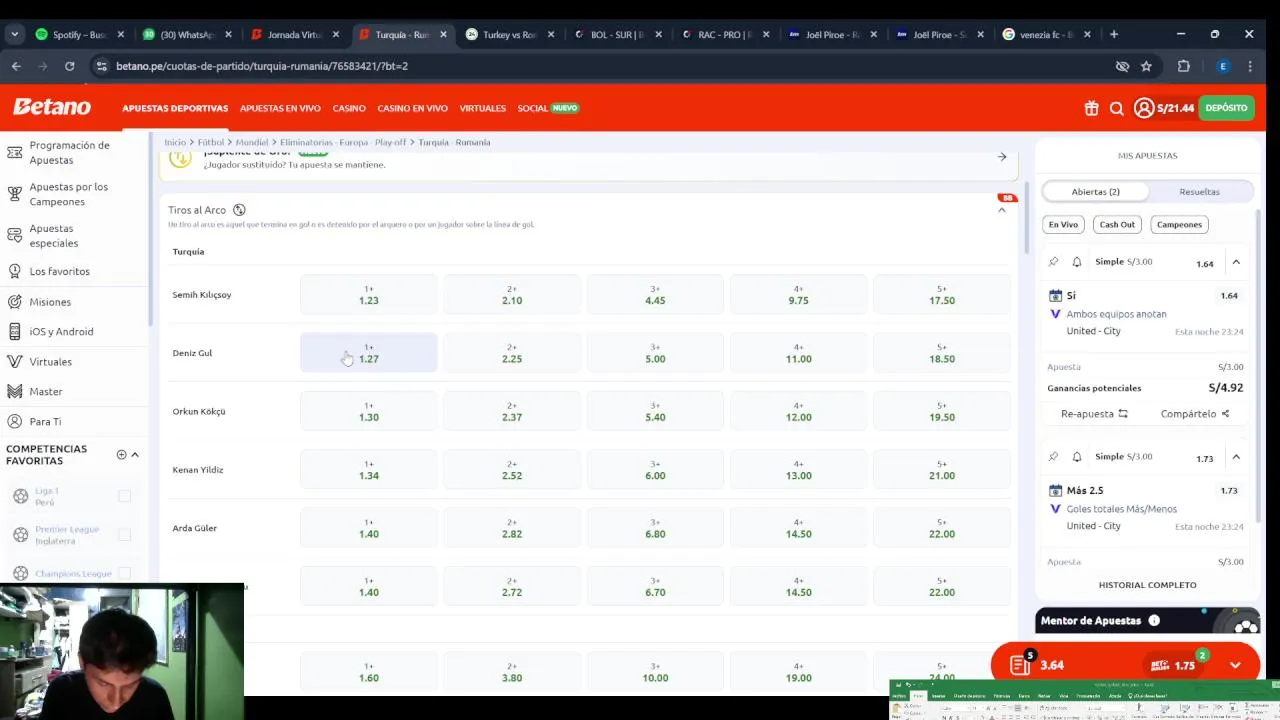Screen dimensions: 1280x720
Task: Open APUESTAS EN VIVO menu
Action: (280, 108)
